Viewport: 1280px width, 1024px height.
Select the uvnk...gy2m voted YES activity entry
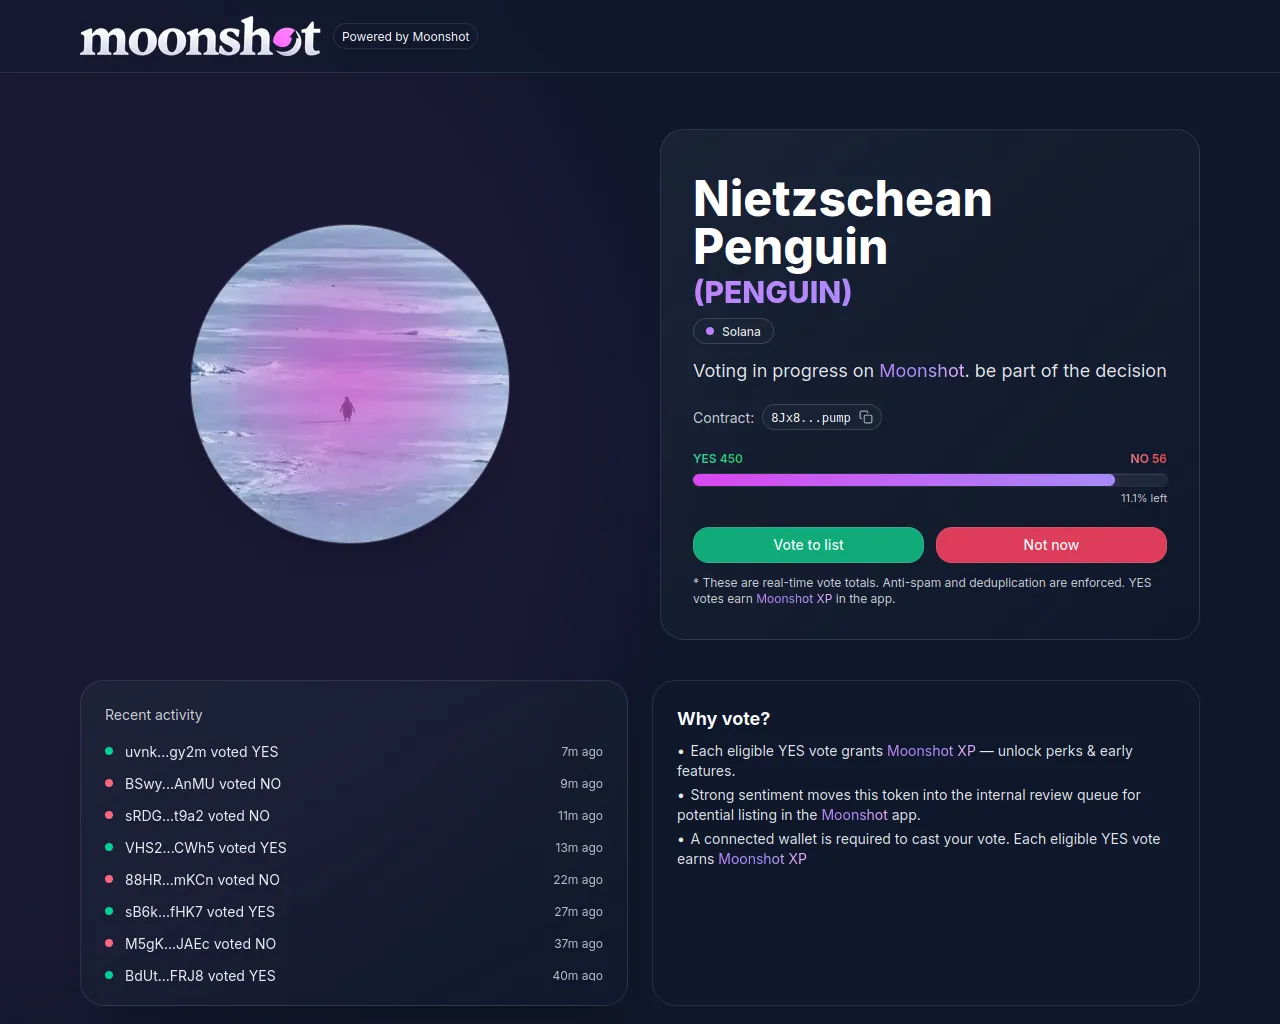(x=201, y=752)
